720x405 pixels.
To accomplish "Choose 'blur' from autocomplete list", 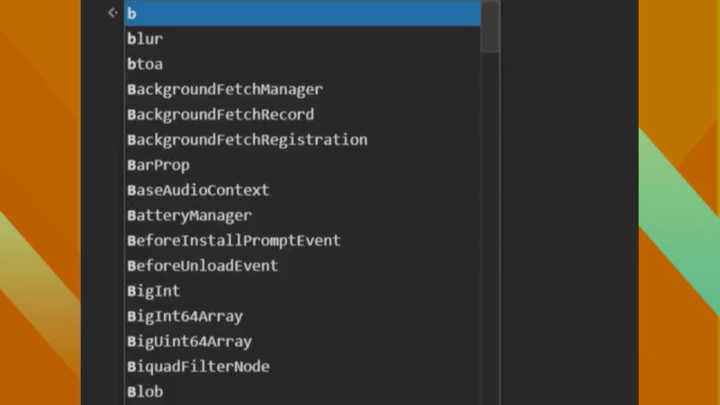I will pos(145,39).
